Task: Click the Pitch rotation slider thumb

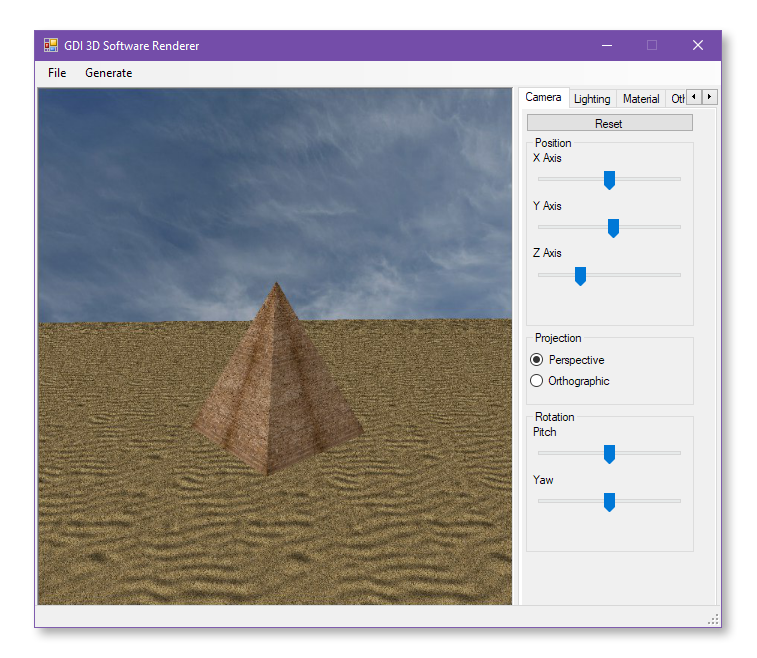Action: pos(609,454)
